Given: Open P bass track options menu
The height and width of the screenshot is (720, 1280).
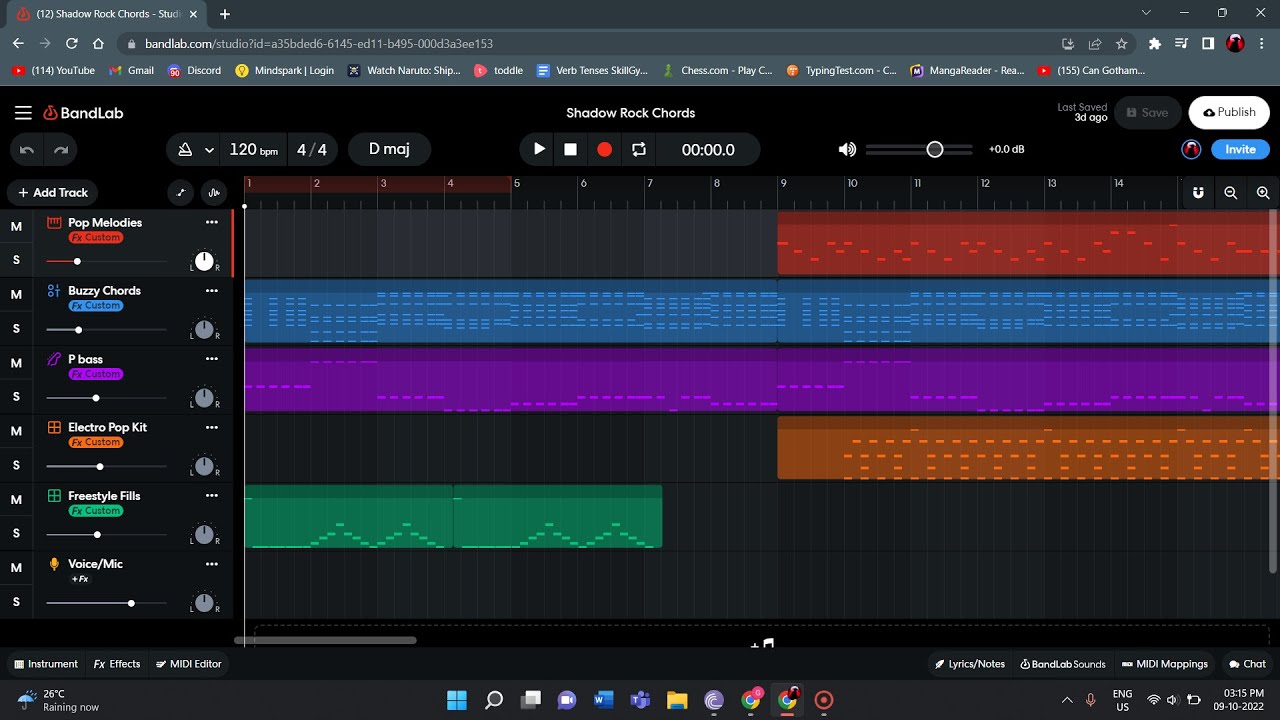Looking at the screenshot, I should tap(211, 358).
